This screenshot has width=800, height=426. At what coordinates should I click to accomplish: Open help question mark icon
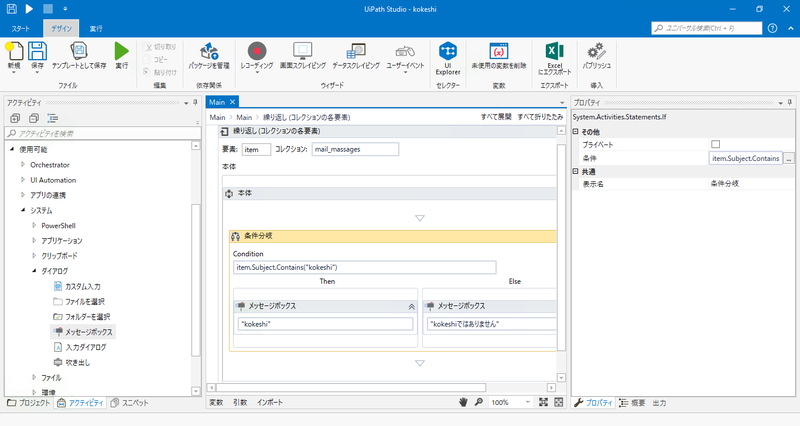(x=772, y=28)
